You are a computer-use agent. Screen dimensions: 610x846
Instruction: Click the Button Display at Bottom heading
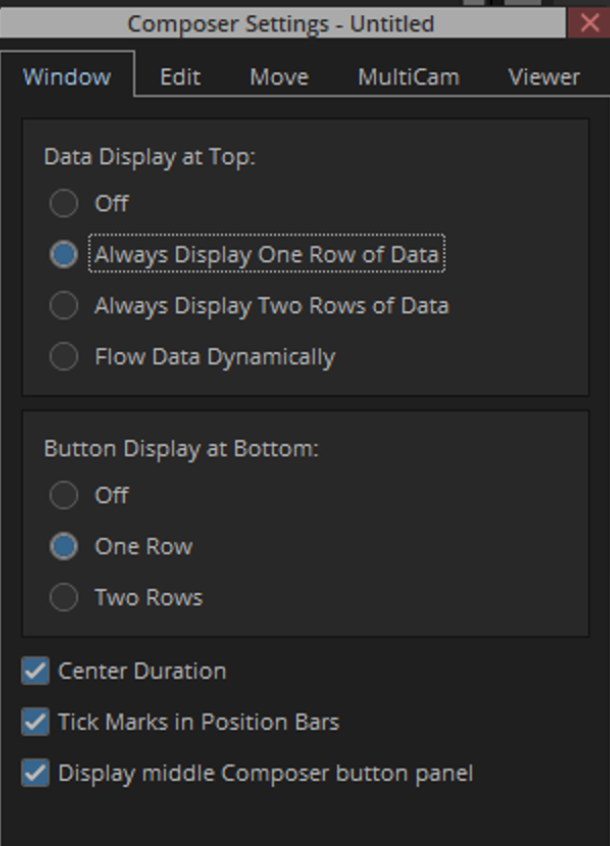tap(181, 449)
